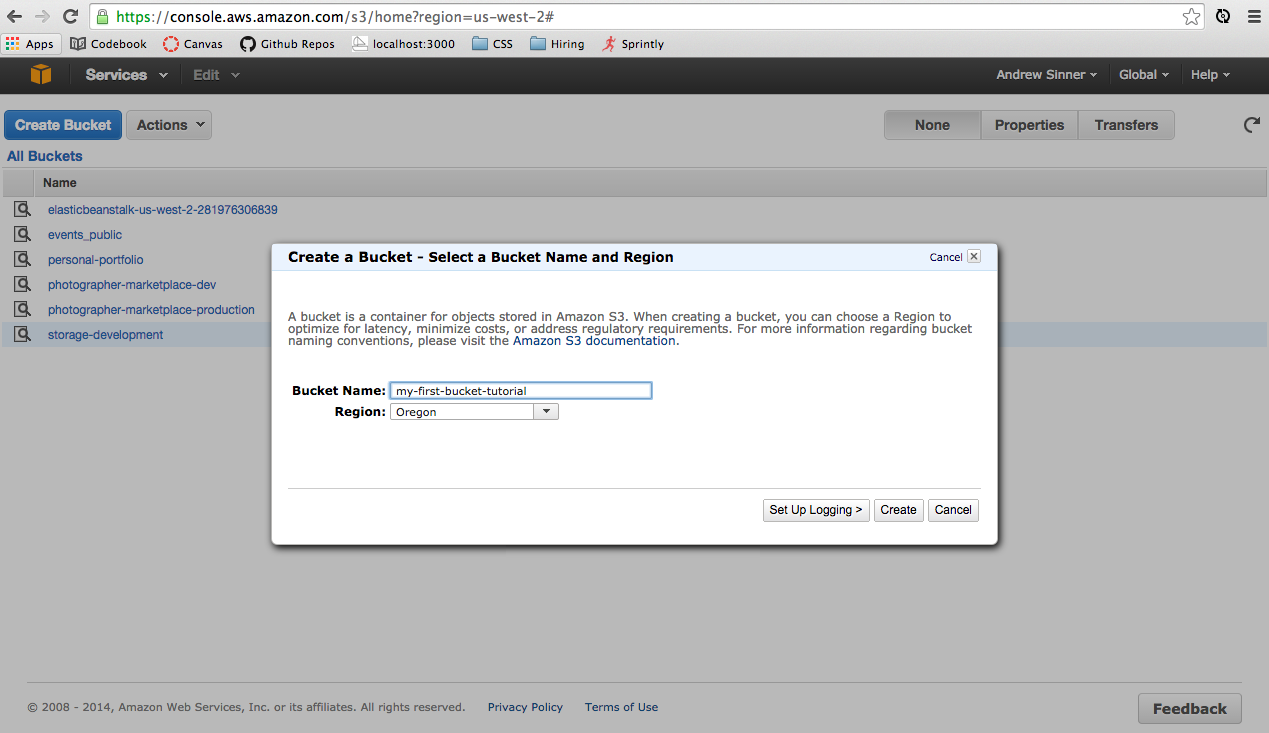Open the Apps bookmarks shortcut
Screen dimensions: 1269x733
[x=30, y=44]
